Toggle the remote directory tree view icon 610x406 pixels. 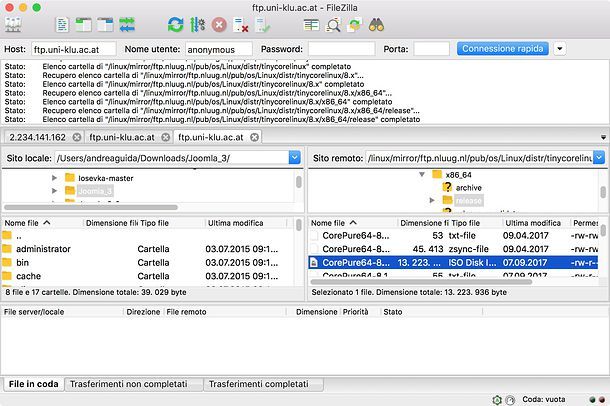coord(105,25)
